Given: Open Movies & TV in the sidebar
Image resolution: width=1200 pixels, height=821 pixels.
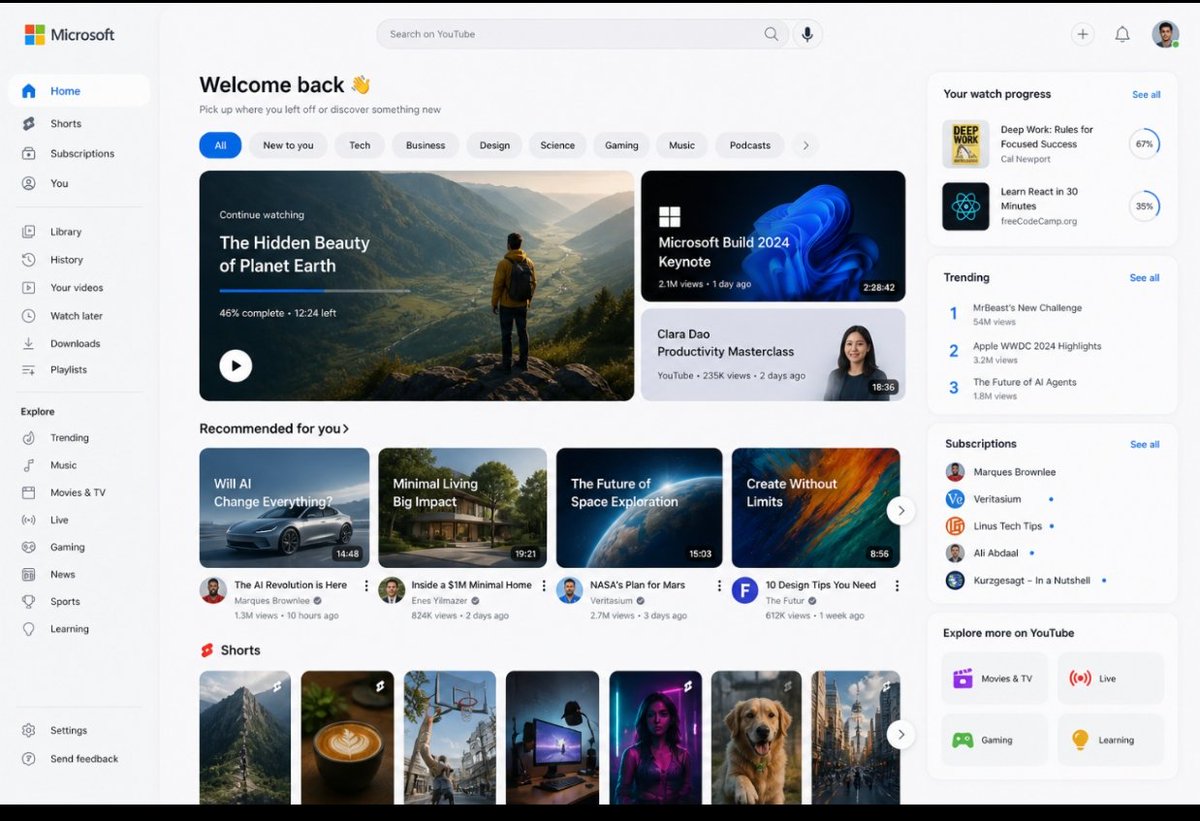Looking at the screenshot, I should coord(77,493).
